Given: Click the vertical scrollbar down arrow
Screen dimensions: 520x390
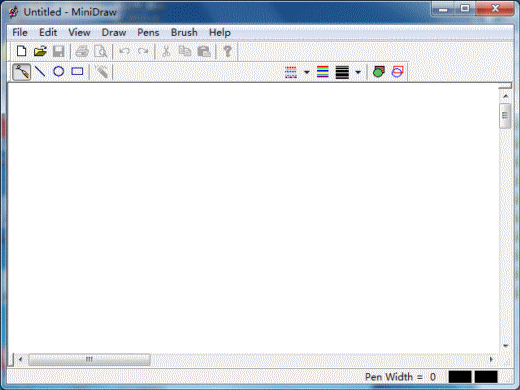Looking at the screenshot, I should 505,346.
